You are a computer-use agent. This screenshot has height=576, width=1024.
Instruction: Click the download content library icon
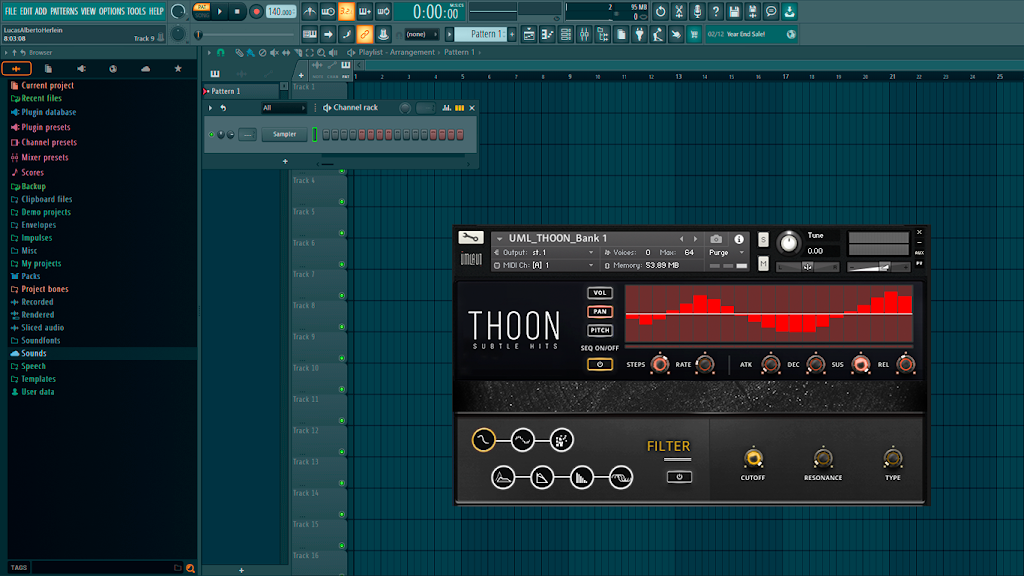(790, 12)
